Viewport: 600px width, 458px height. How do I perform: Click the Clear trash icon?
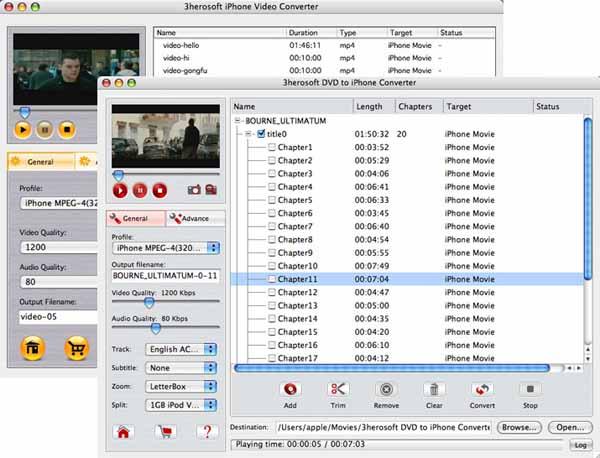[434, 390]
